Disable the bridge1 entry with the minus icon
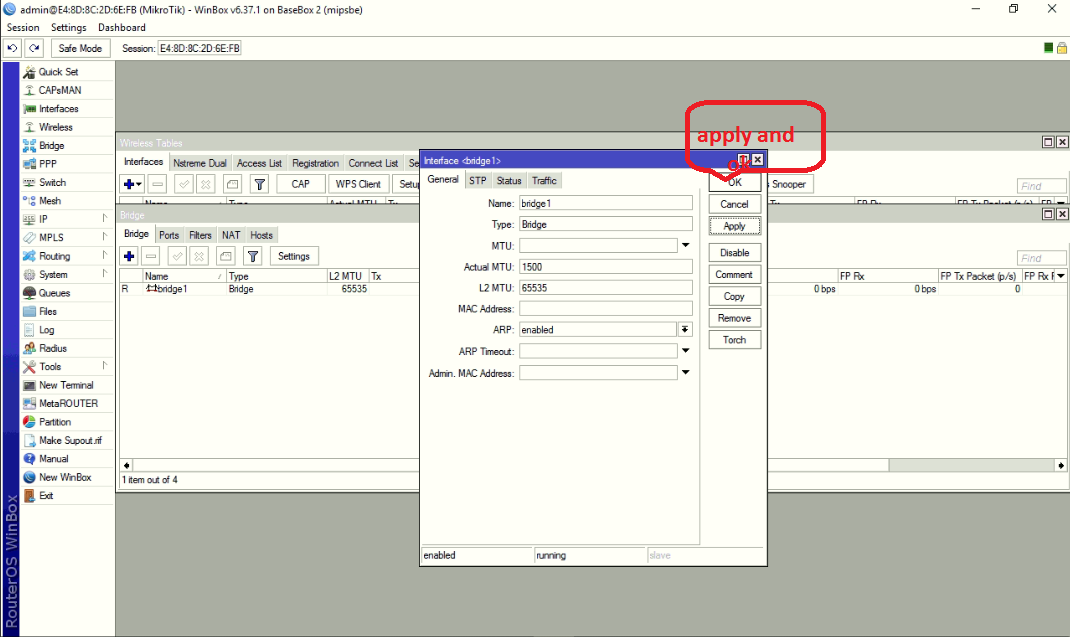 tap(151, 256)
